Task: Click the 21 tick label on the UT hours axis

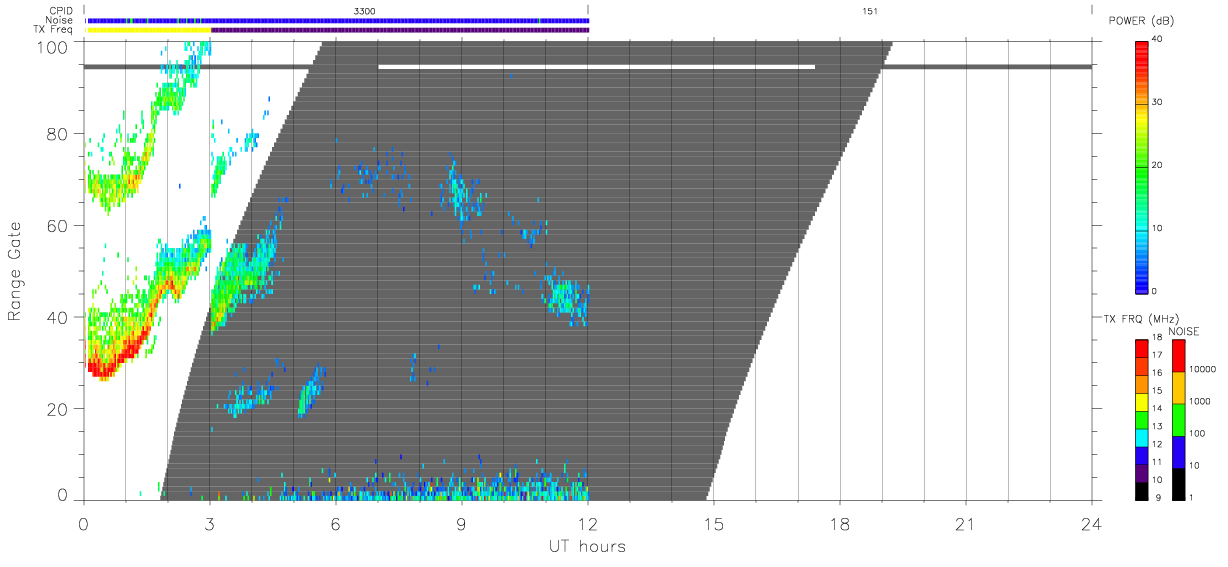Action: [966, 523]
